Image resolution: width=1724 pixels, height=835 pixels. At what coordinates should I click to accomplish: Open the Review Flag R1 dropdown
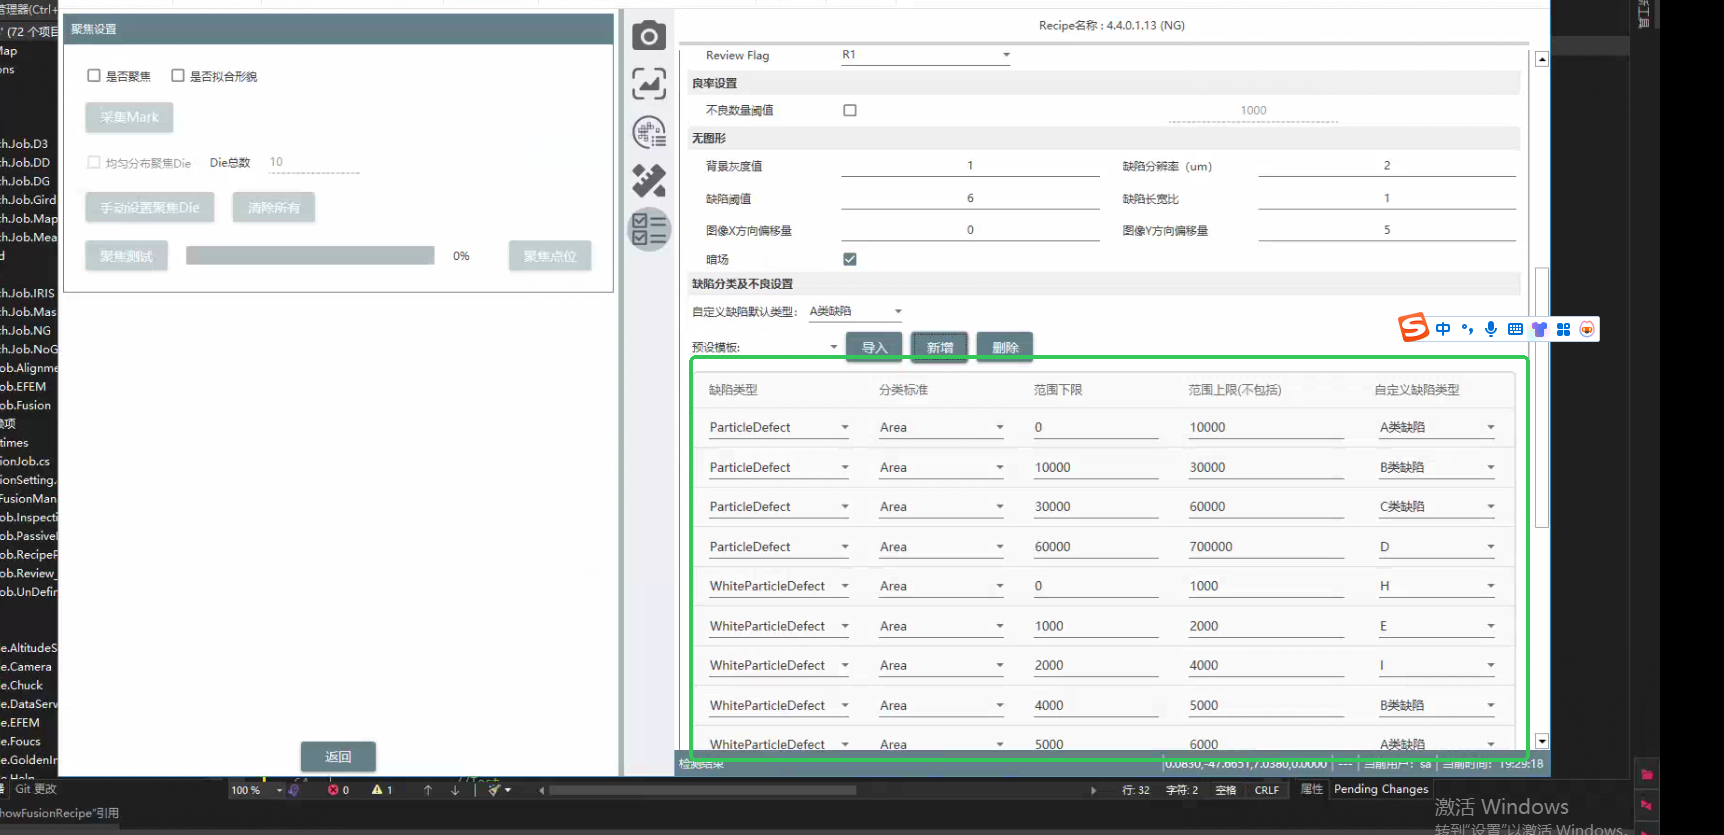point(925,55)
